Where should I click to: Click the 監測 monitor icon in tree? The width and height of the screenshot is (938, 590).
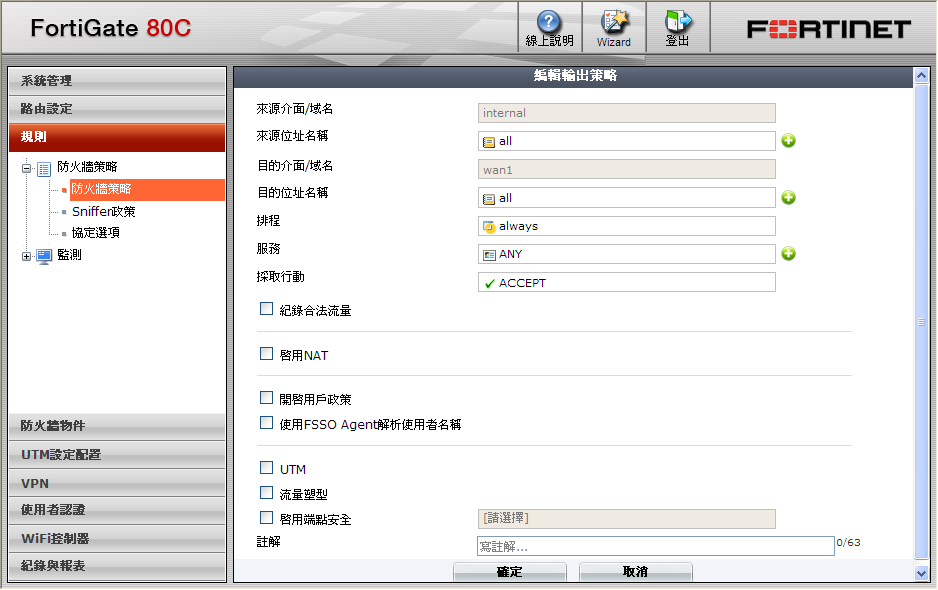pos(44,257)
